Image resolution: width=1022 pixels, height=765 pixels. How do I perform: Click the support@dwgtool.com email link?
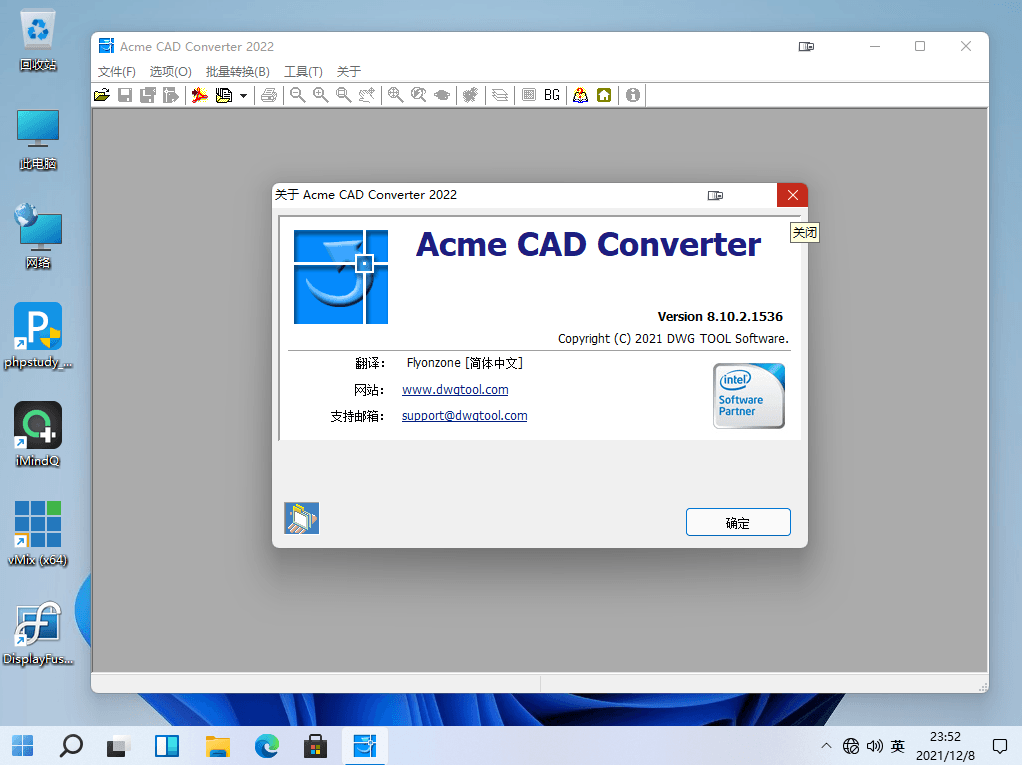[x=465, y=416]
